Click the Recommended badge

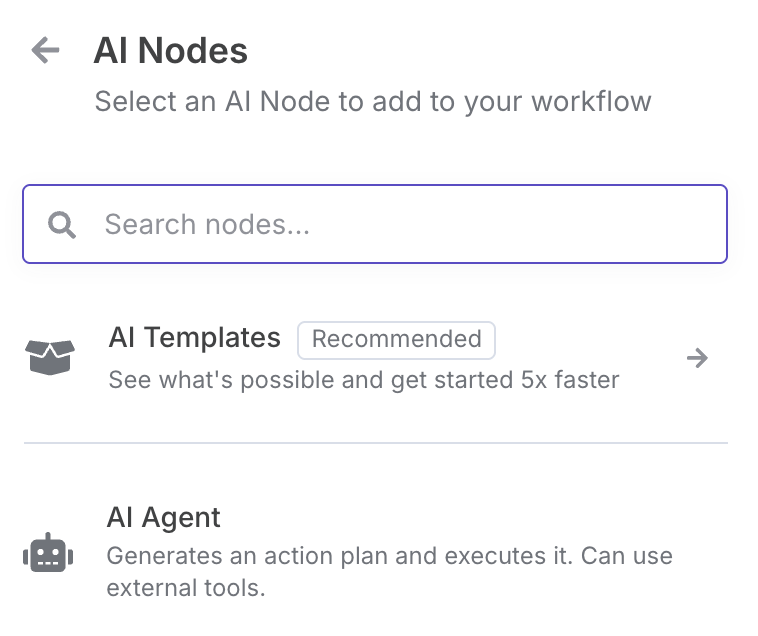(x=396, y=340)
